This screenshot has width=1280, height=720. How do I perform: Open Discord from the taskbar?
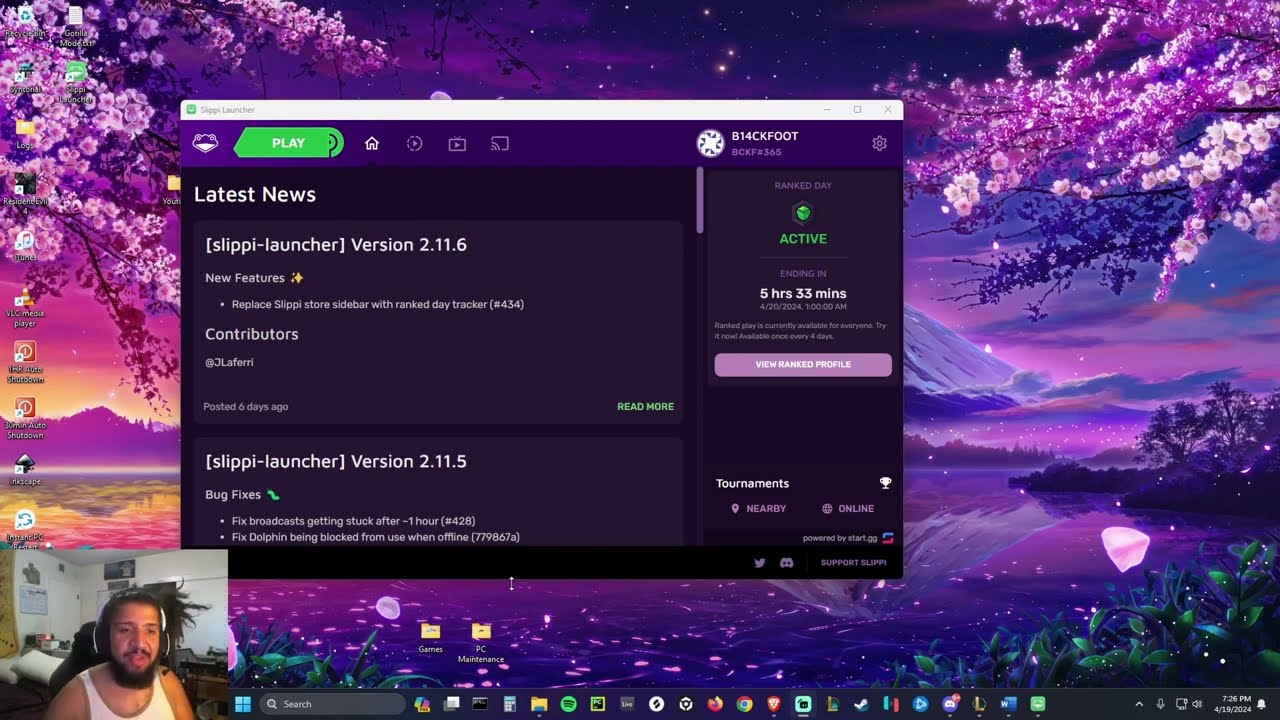point(949,704)
